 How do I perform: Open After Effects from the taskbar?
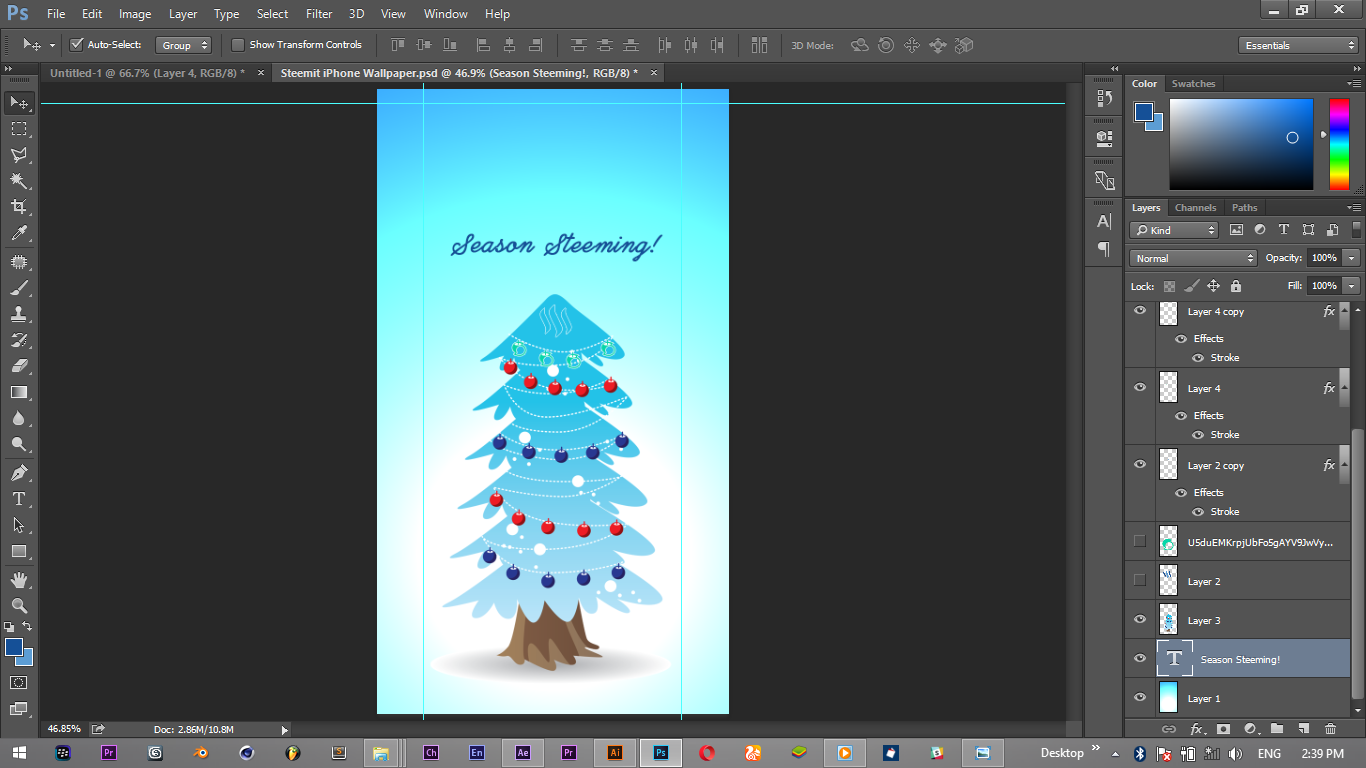523,753
